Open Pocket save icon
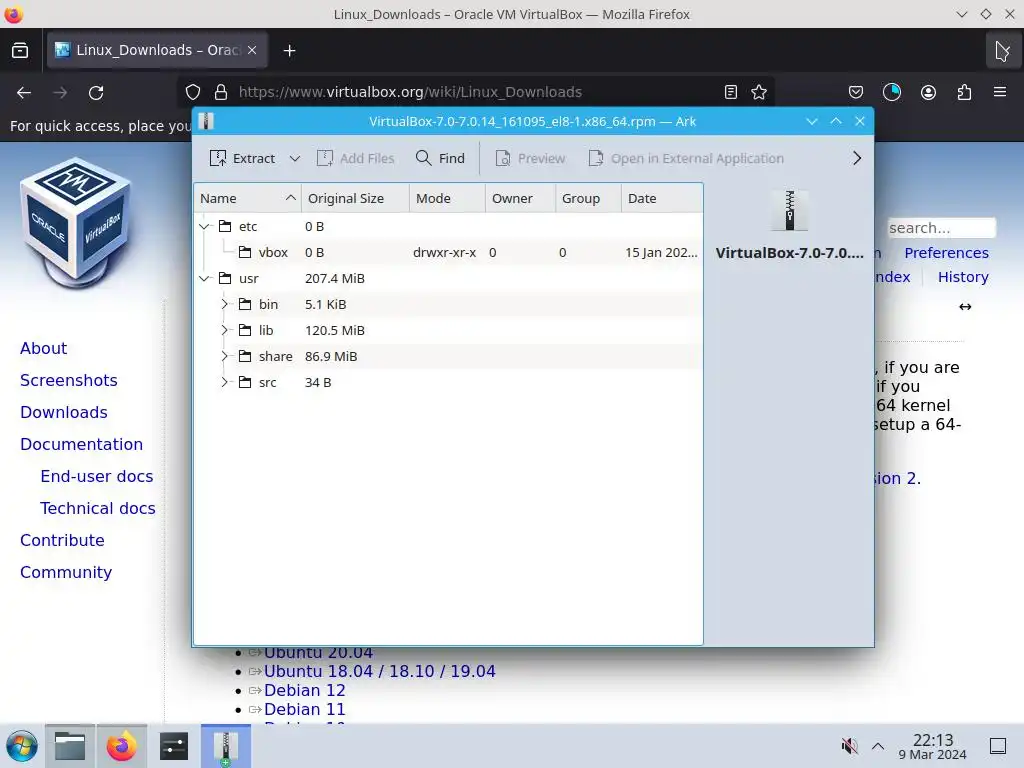The image size is (1024, 768). tap(856, 93)
